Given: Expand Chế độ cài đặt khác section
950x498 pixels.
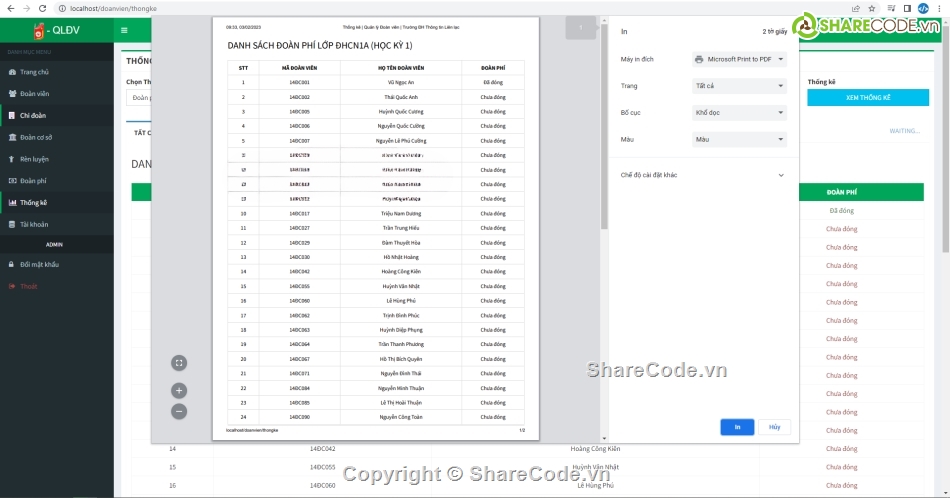Looking at the screenshot, I should [x=703, y=175].
